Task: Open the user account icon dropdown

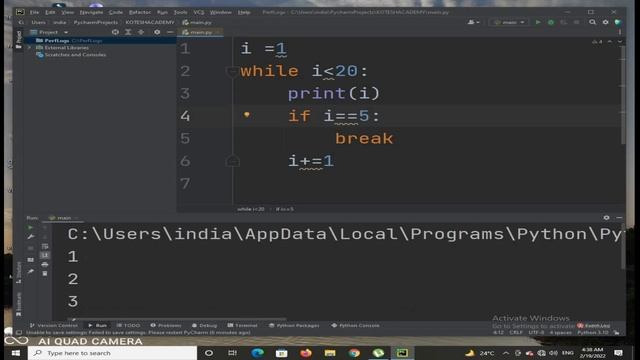Action: point(473,22)
